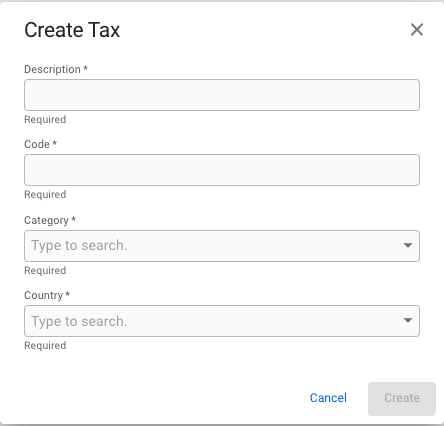Click the asterisk next to Country
Screen dimensions: 444x426
(x=68, y=294)
